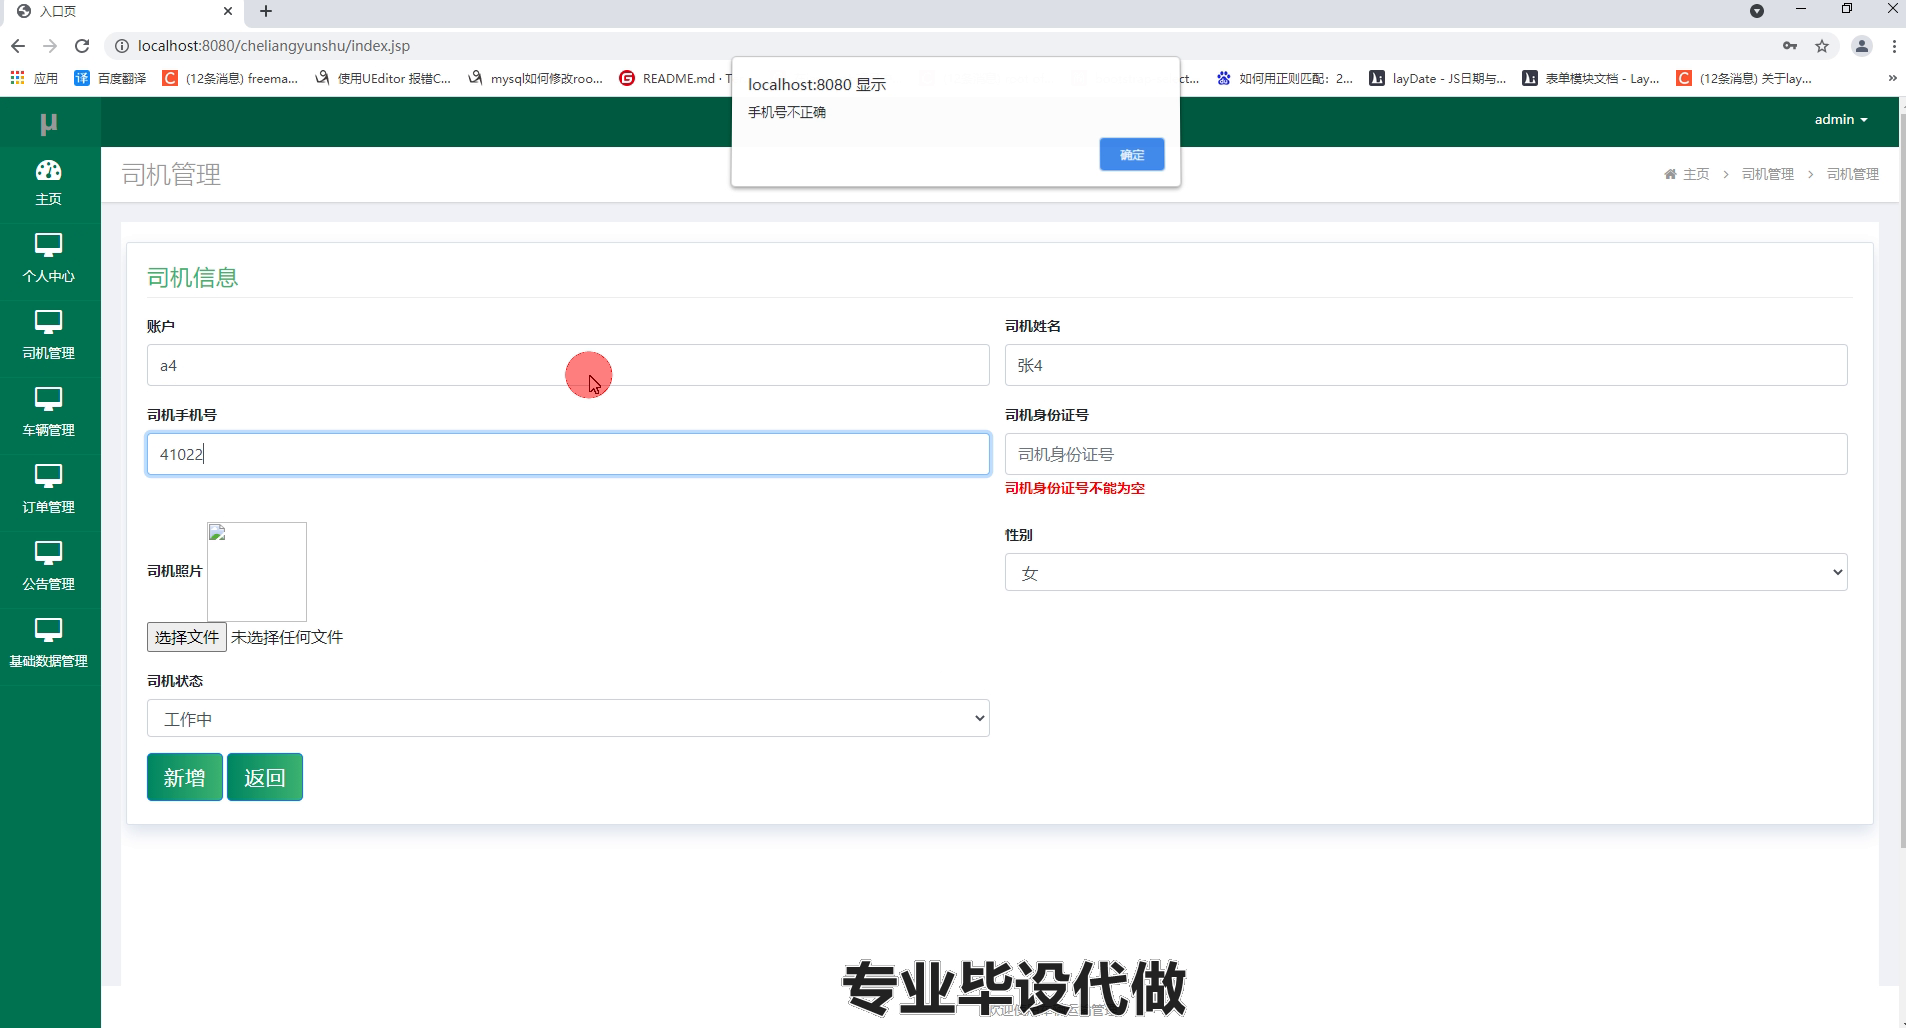The image size is (1906, 1028).
Task: Expand the admin user dropdown
Action: (x=1841, y=119)
